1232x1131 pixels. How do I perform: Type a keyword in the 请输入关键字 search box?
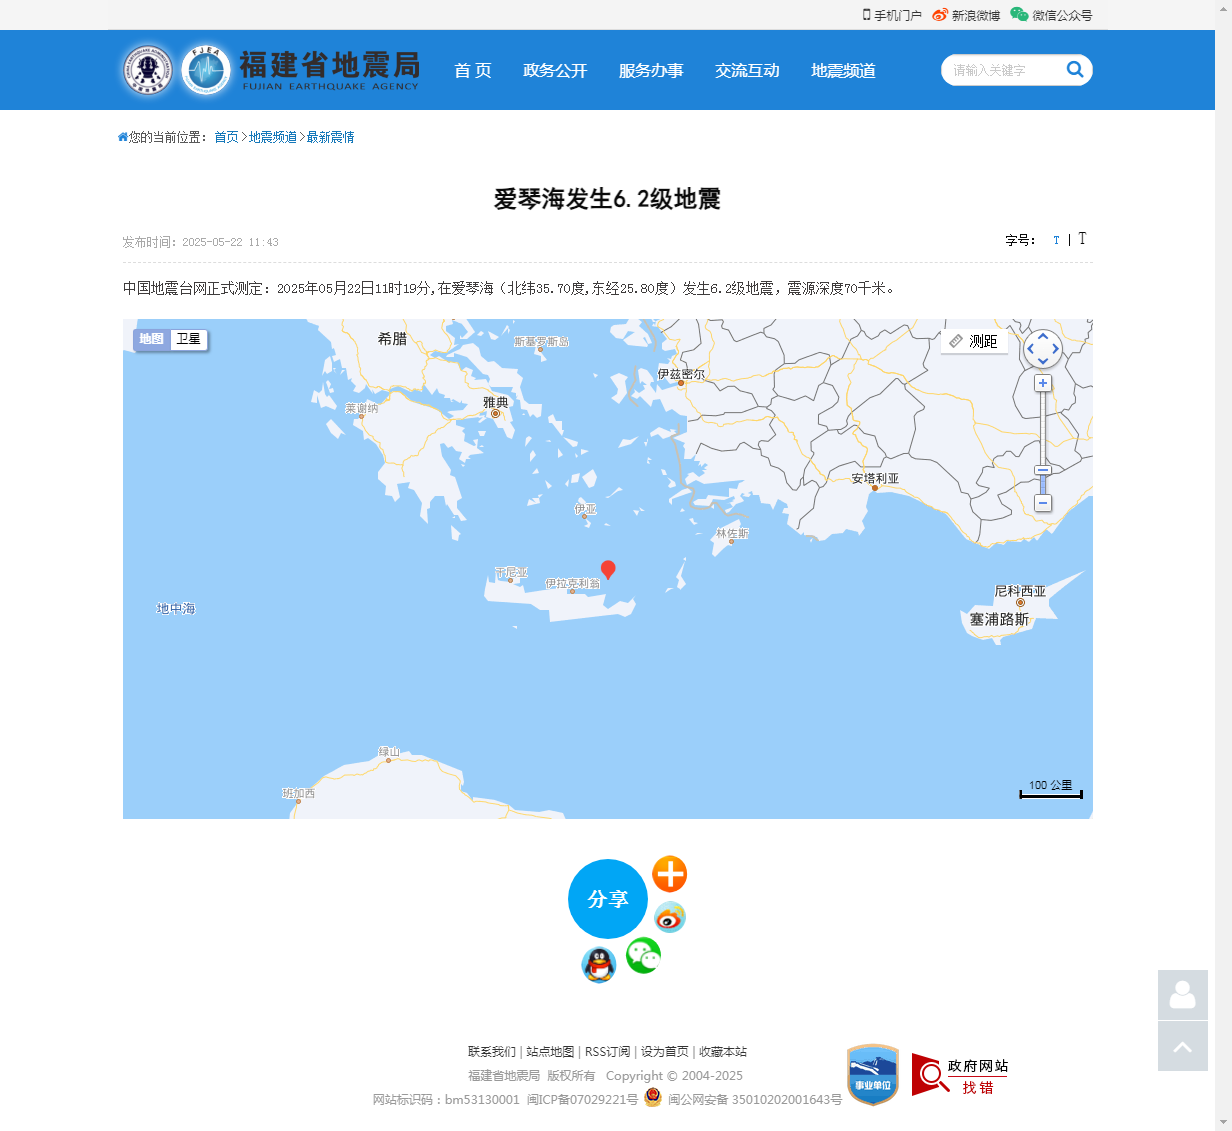1000,70
